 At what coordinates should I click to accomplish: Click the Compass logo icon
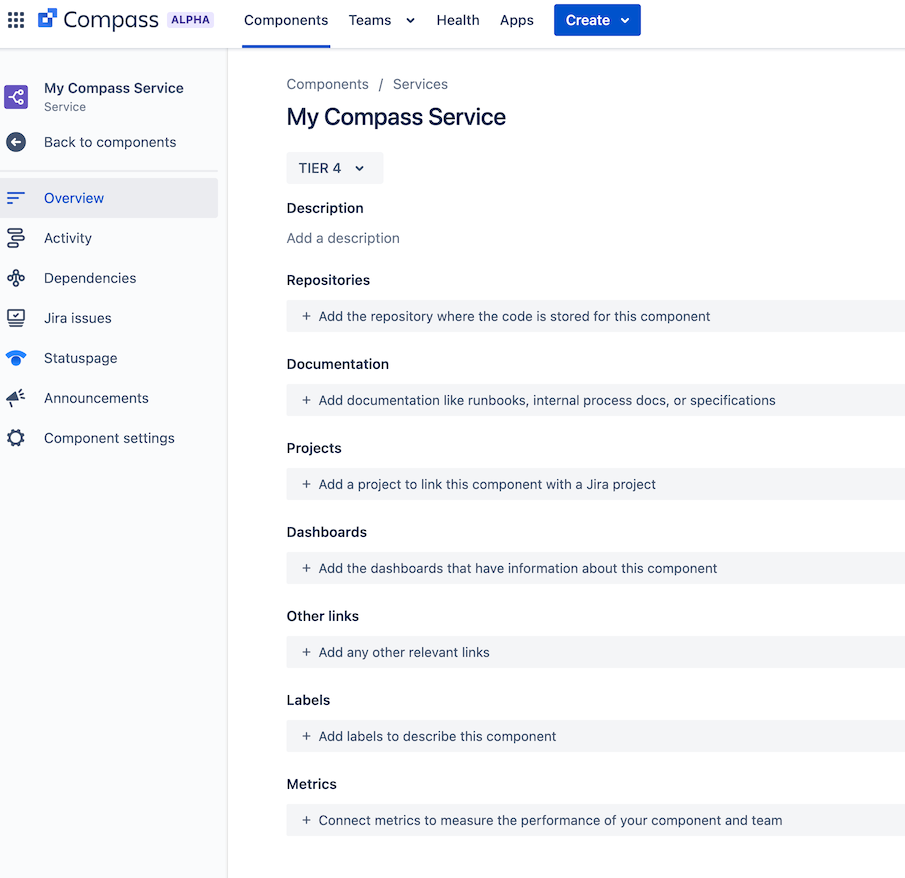(47, 18)
